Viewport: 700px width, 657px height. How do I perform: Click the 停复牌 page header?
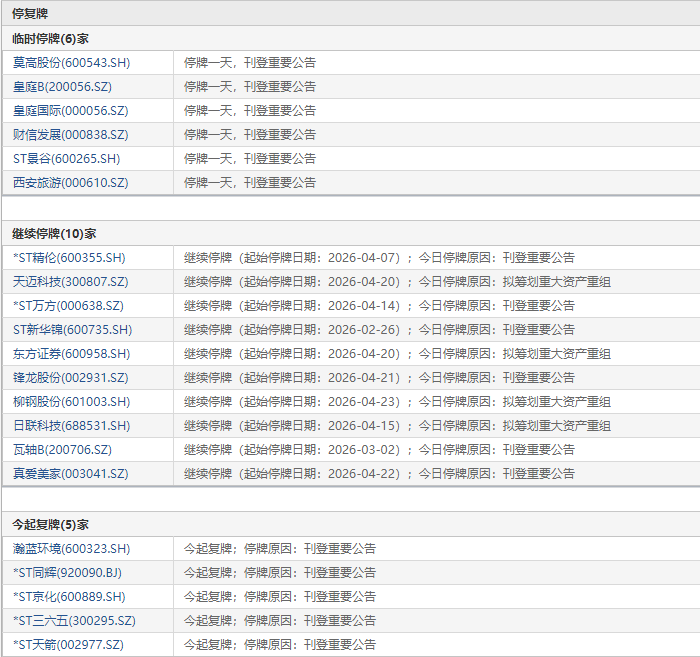[30, 13]
